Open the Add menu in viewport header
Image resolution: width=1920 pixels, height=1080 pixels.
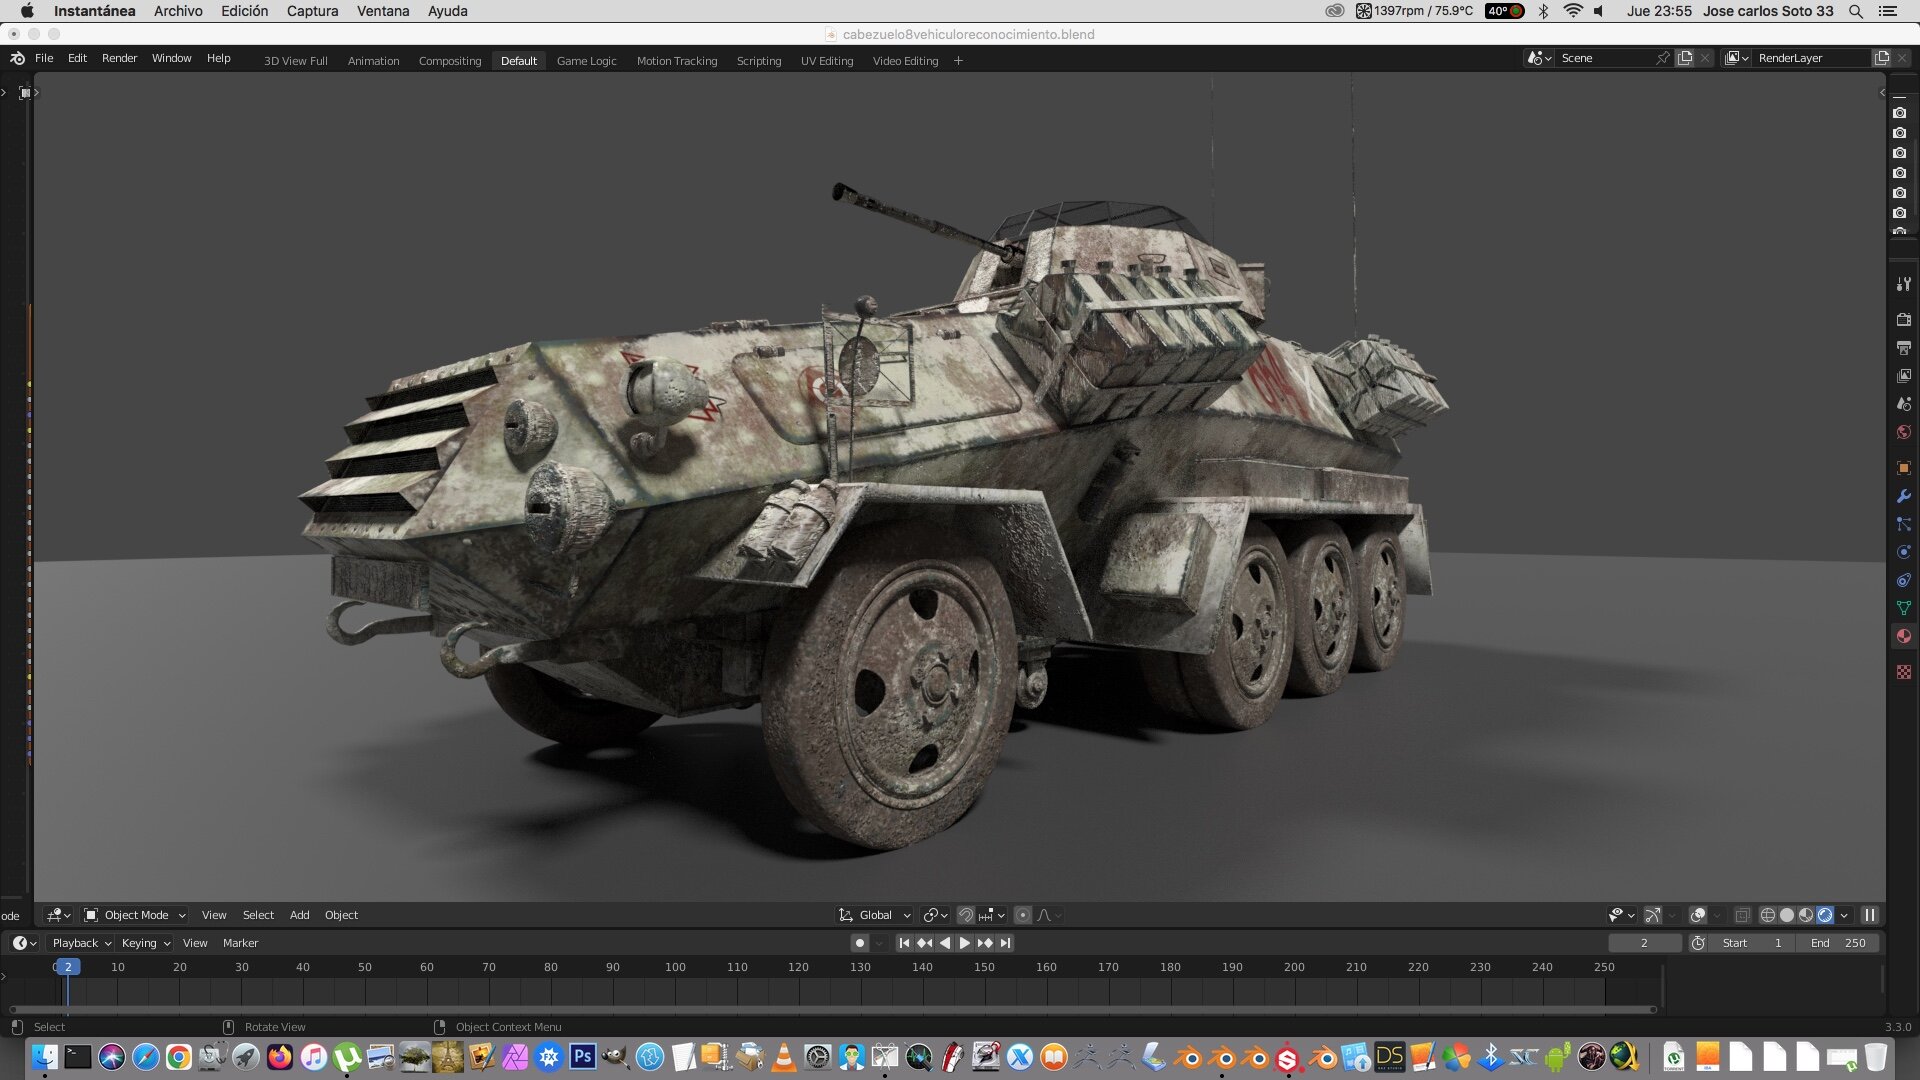coord(299,915)
